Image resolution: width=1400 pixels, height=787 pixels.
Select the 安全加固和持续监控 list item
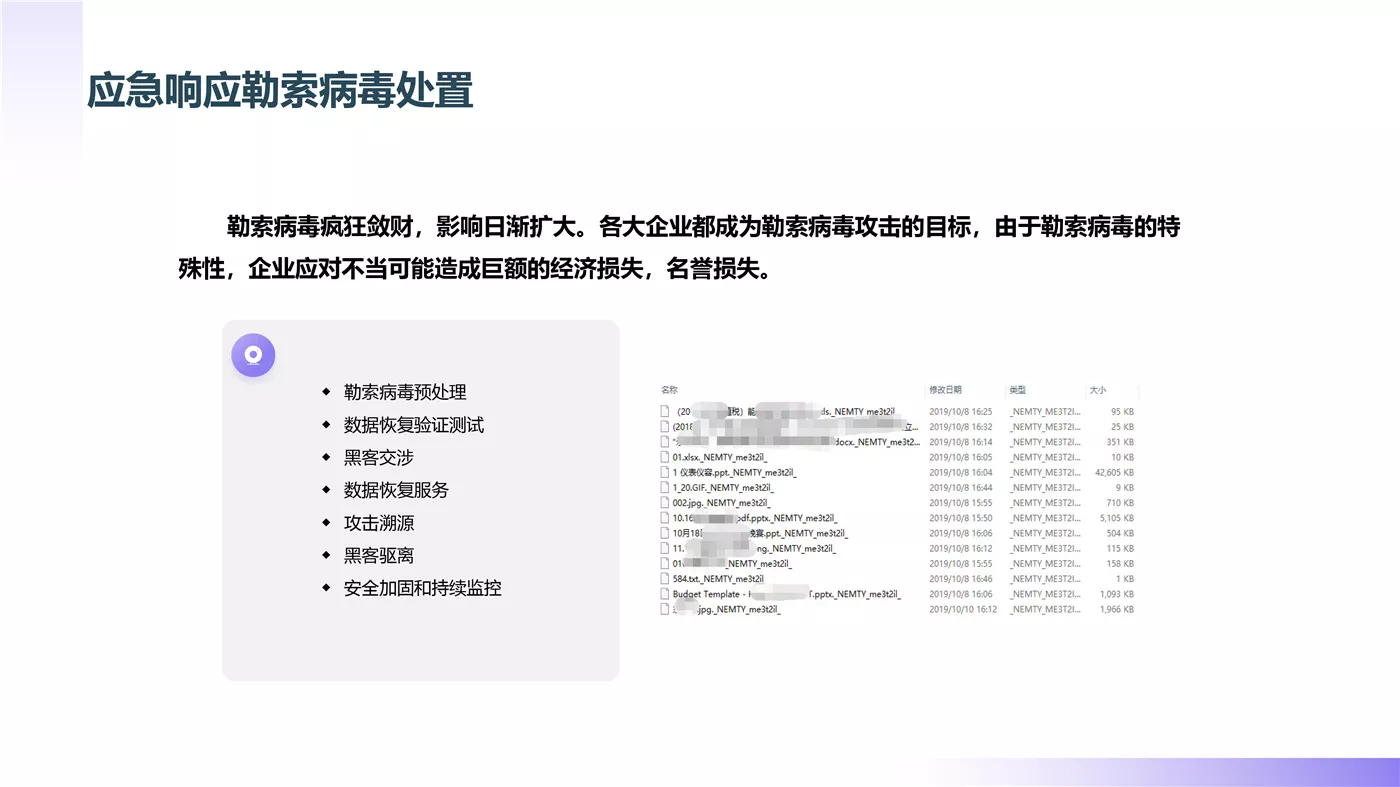point(423,588)
